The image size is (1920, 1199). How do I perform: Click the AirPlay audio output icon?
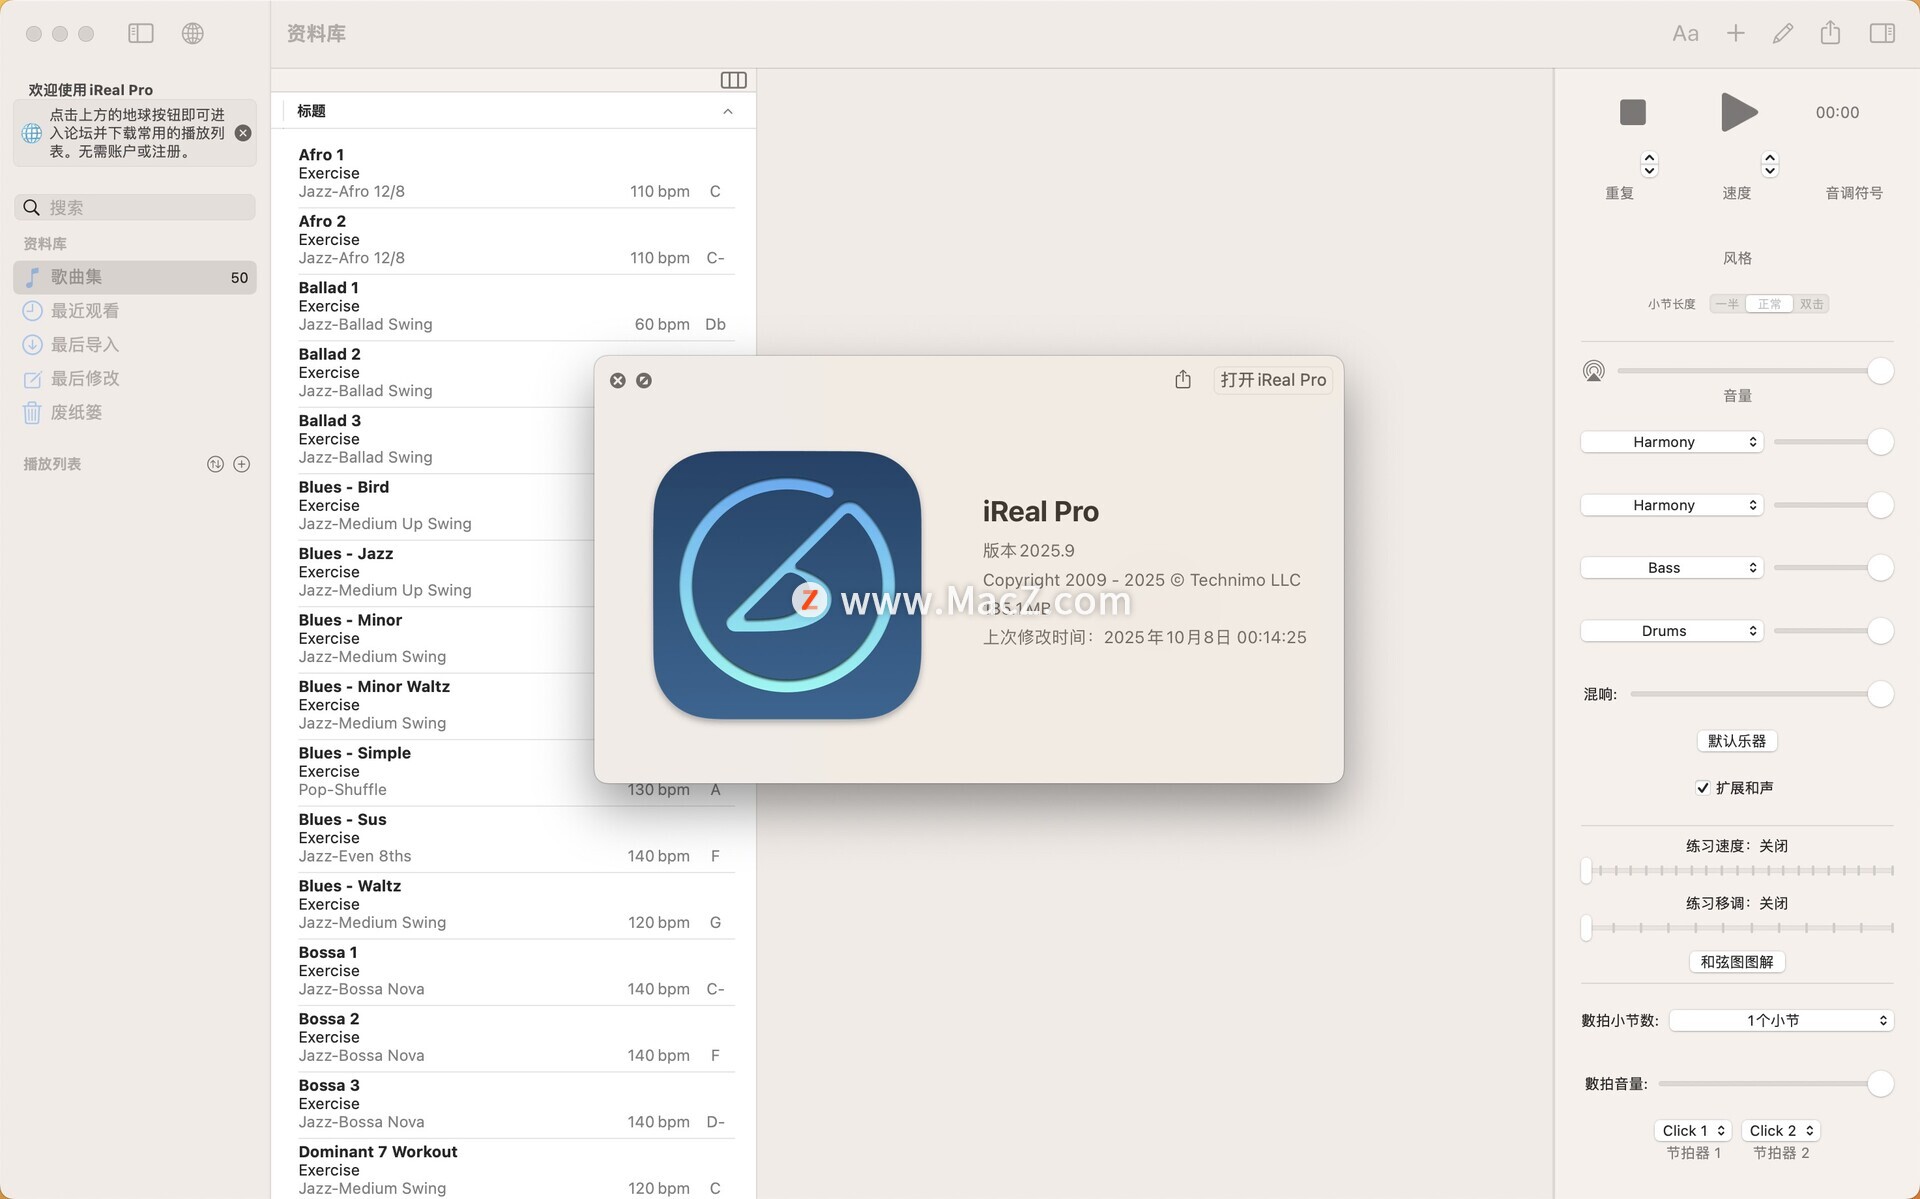tap(1594, 371)
